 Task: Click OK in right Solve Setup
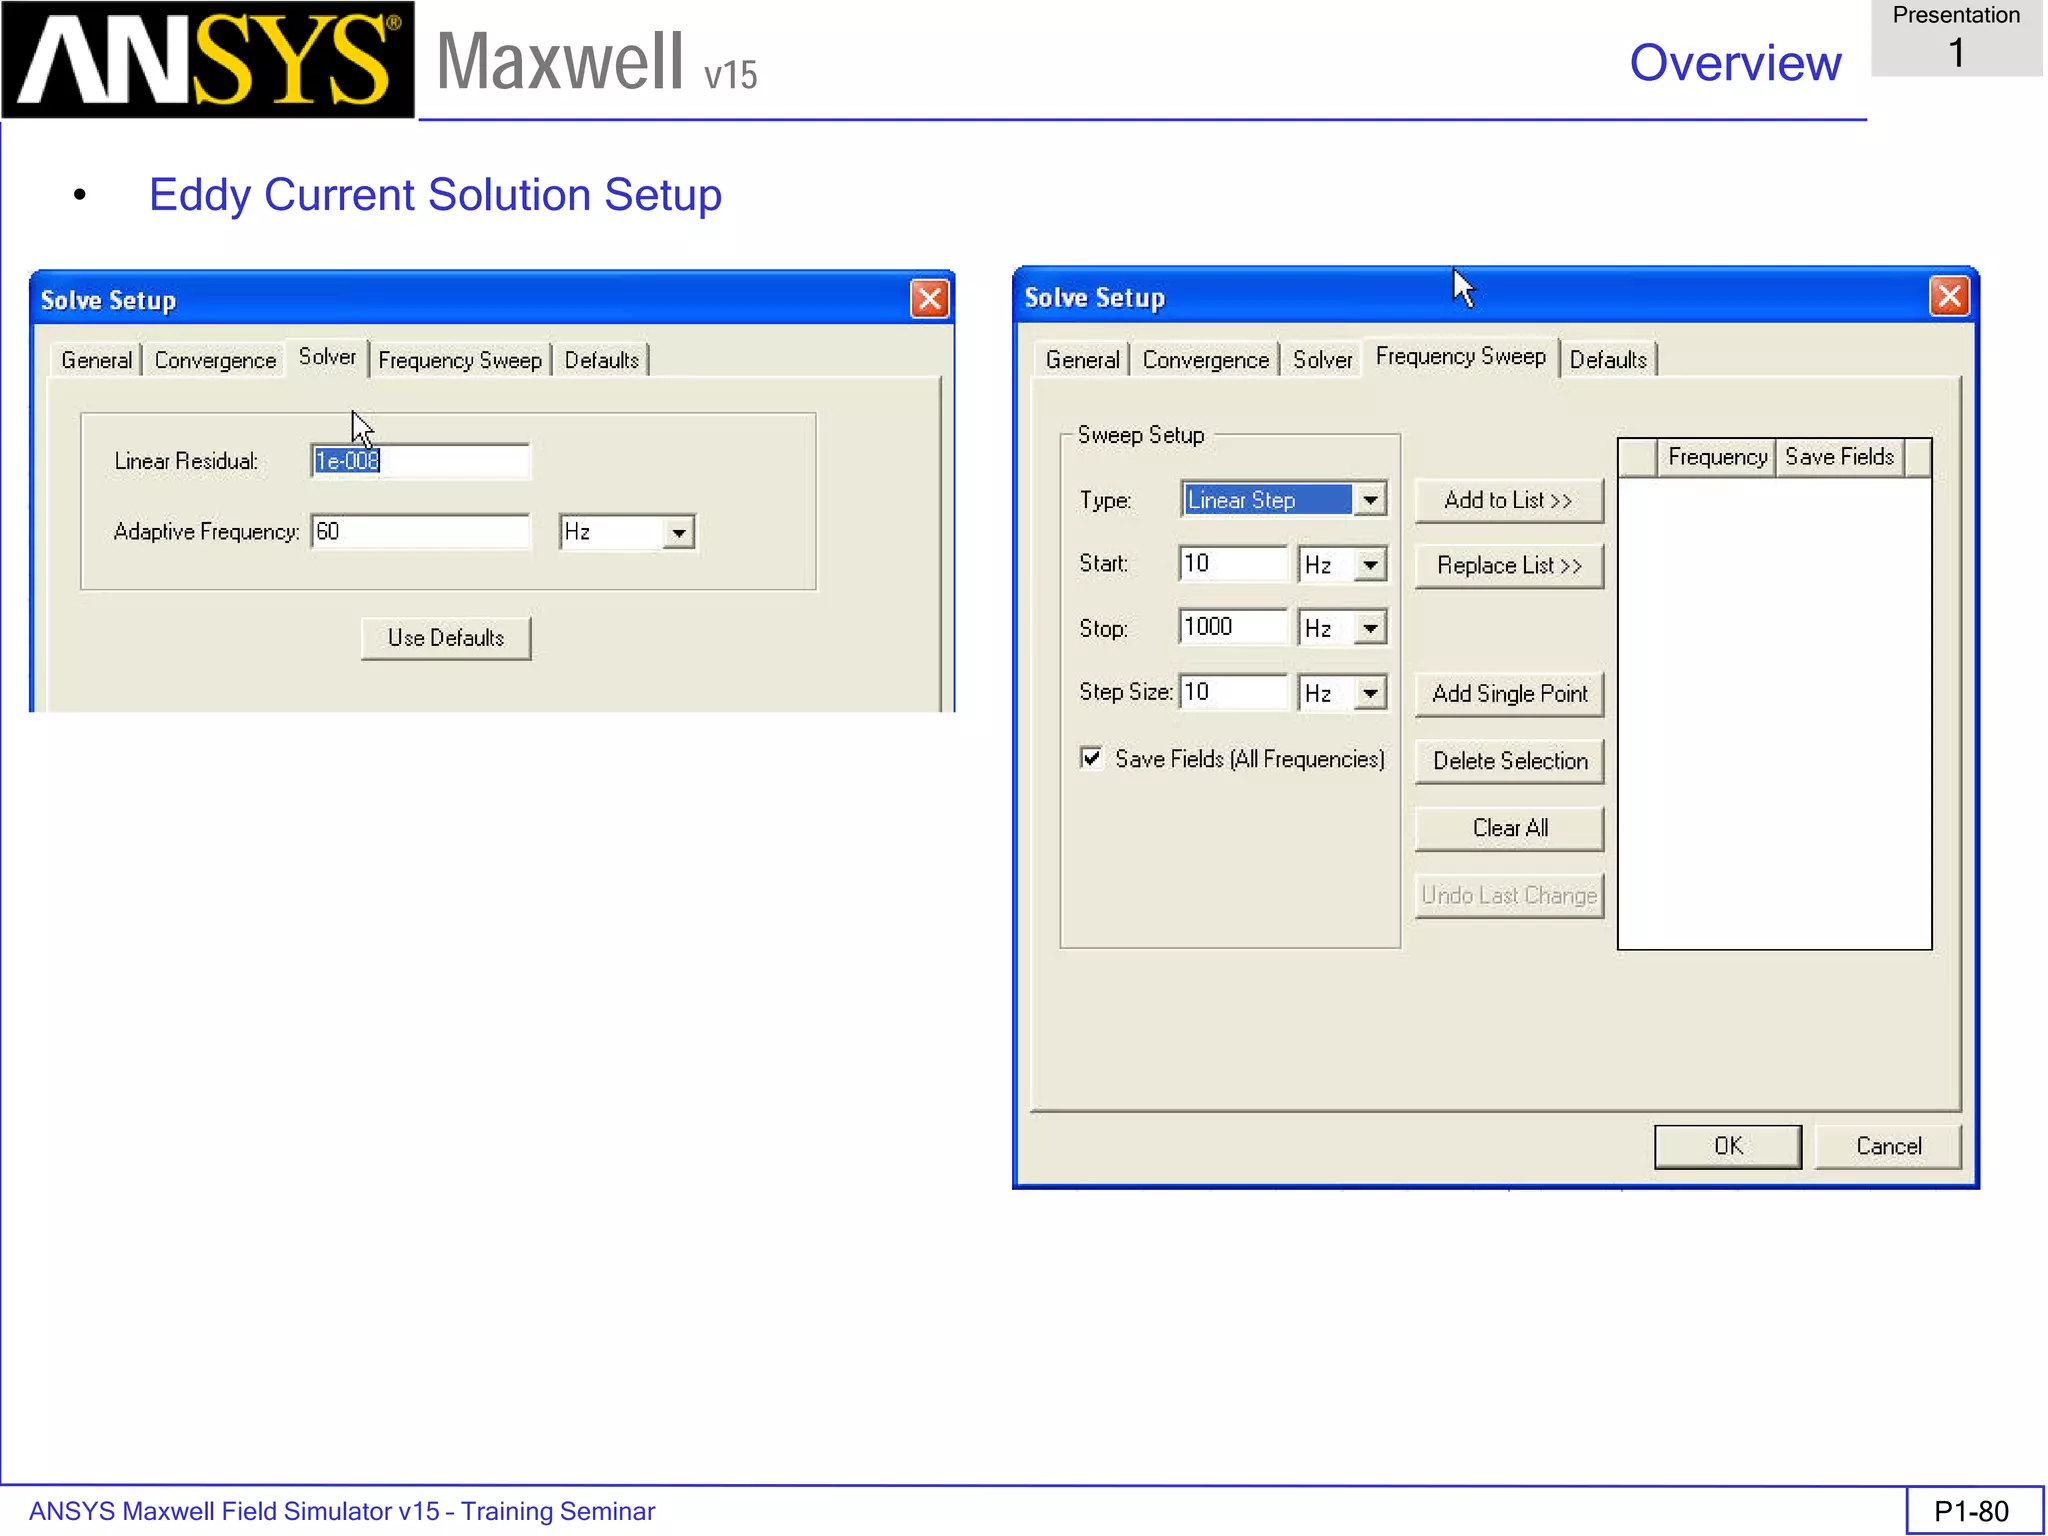(x=1728, y=1146)
